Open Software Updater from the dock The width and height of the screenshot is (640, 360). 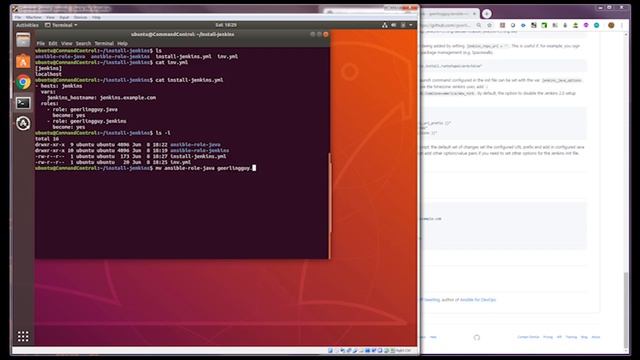pyautogui.click(x=23, y=123)
